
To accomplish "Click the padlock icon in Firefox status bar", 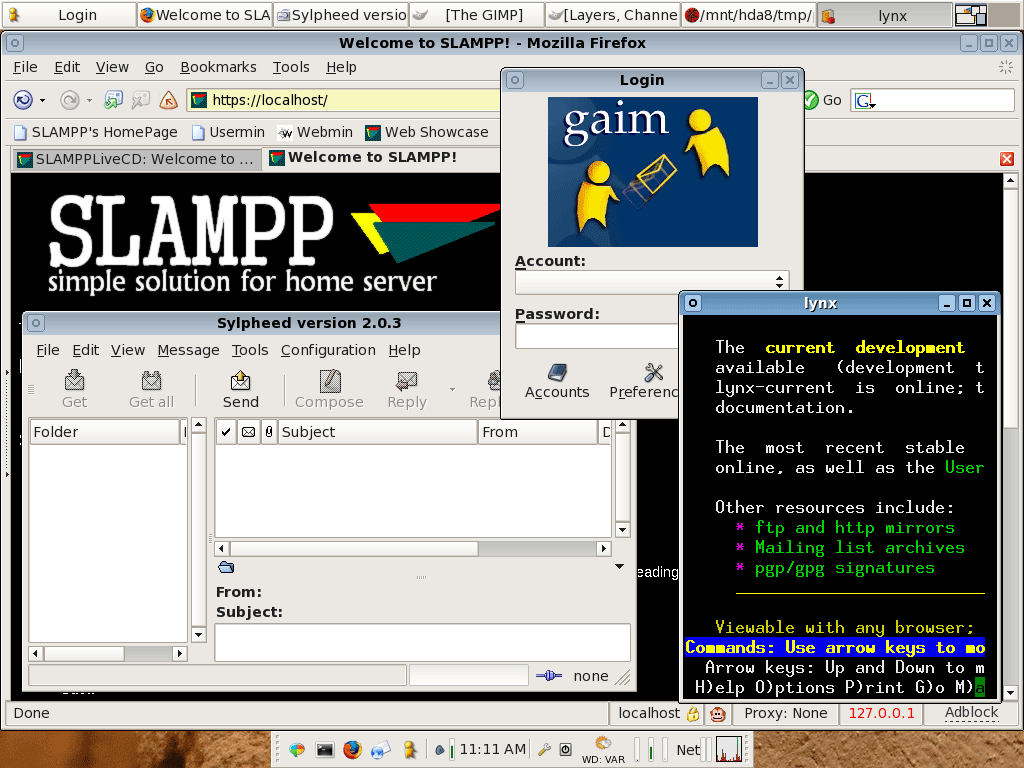I will pos(693,714).
